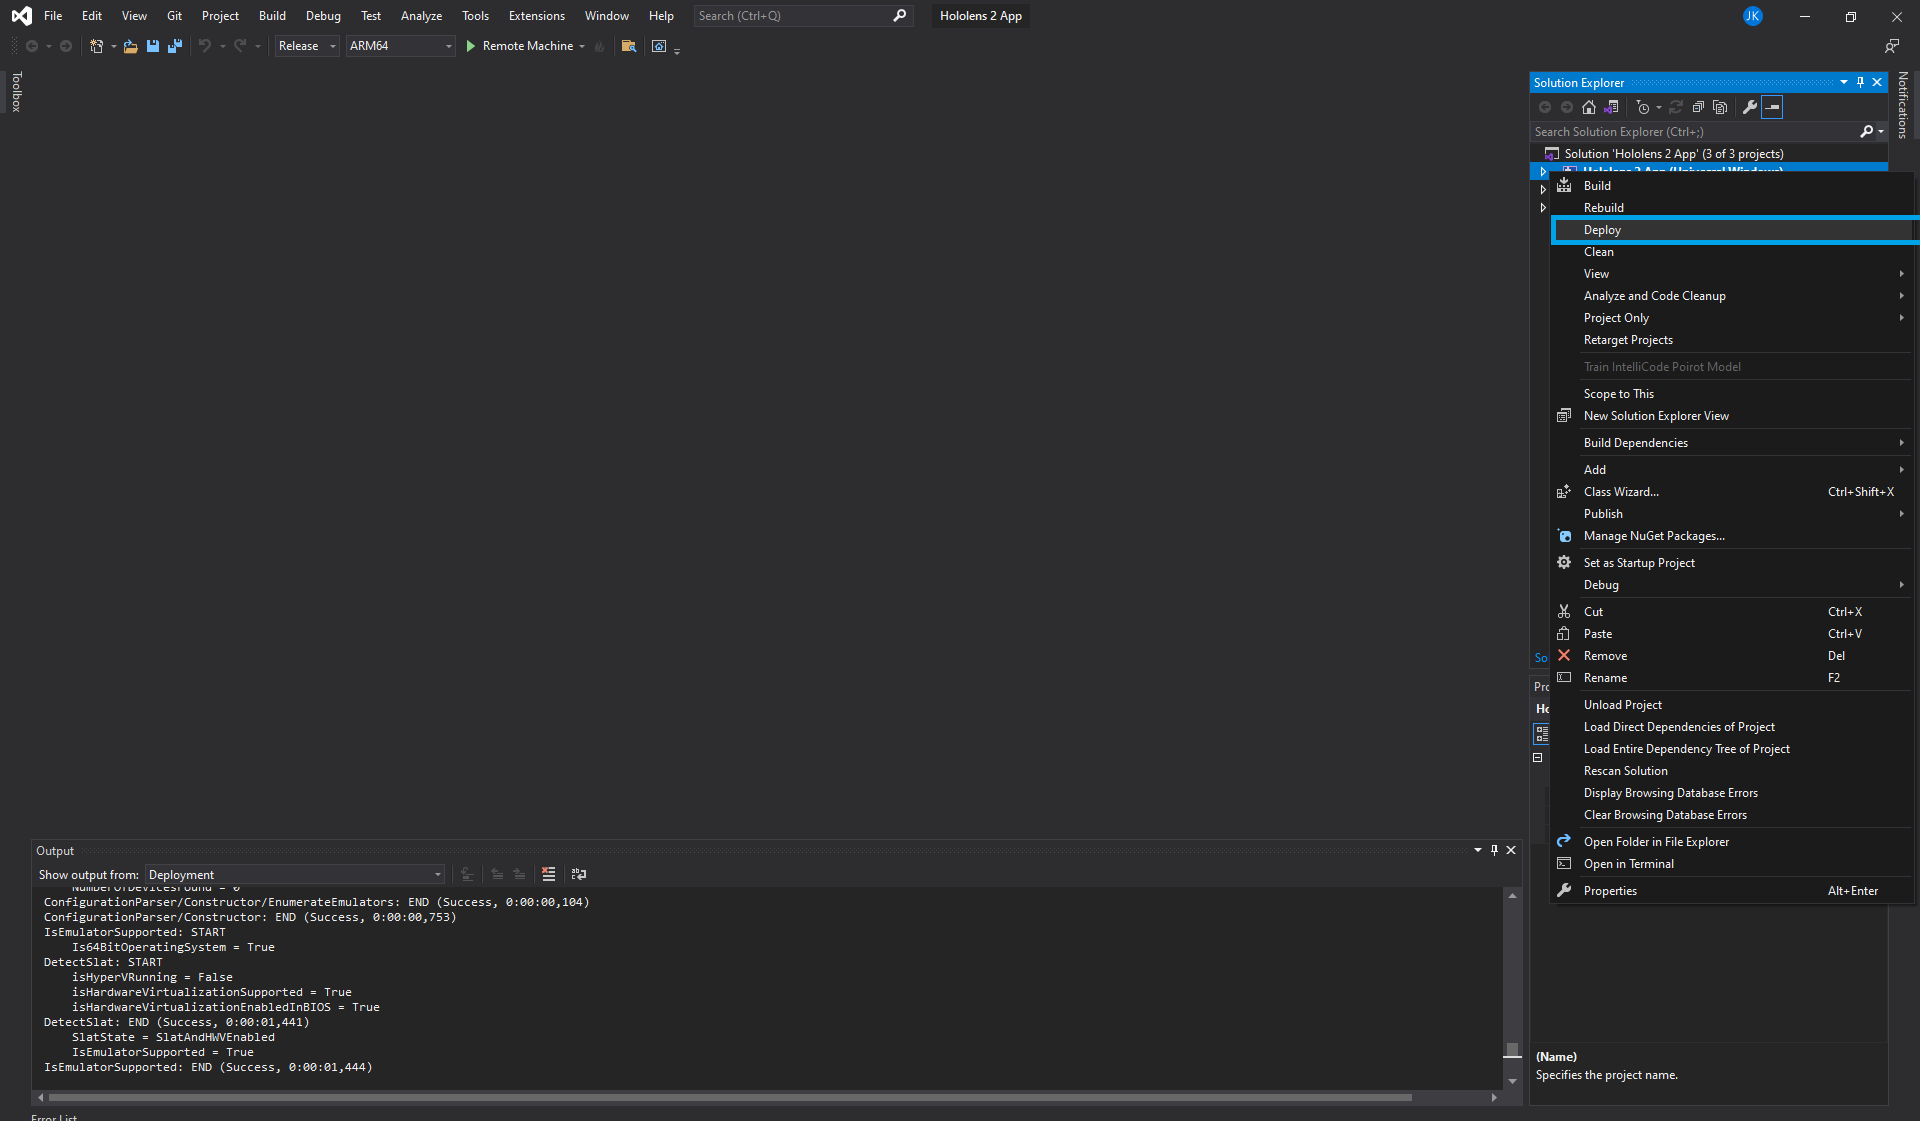Open Show output from Deployment dropdown
This screenshot has width=1920, height=1121.
[x=295, y=875]
